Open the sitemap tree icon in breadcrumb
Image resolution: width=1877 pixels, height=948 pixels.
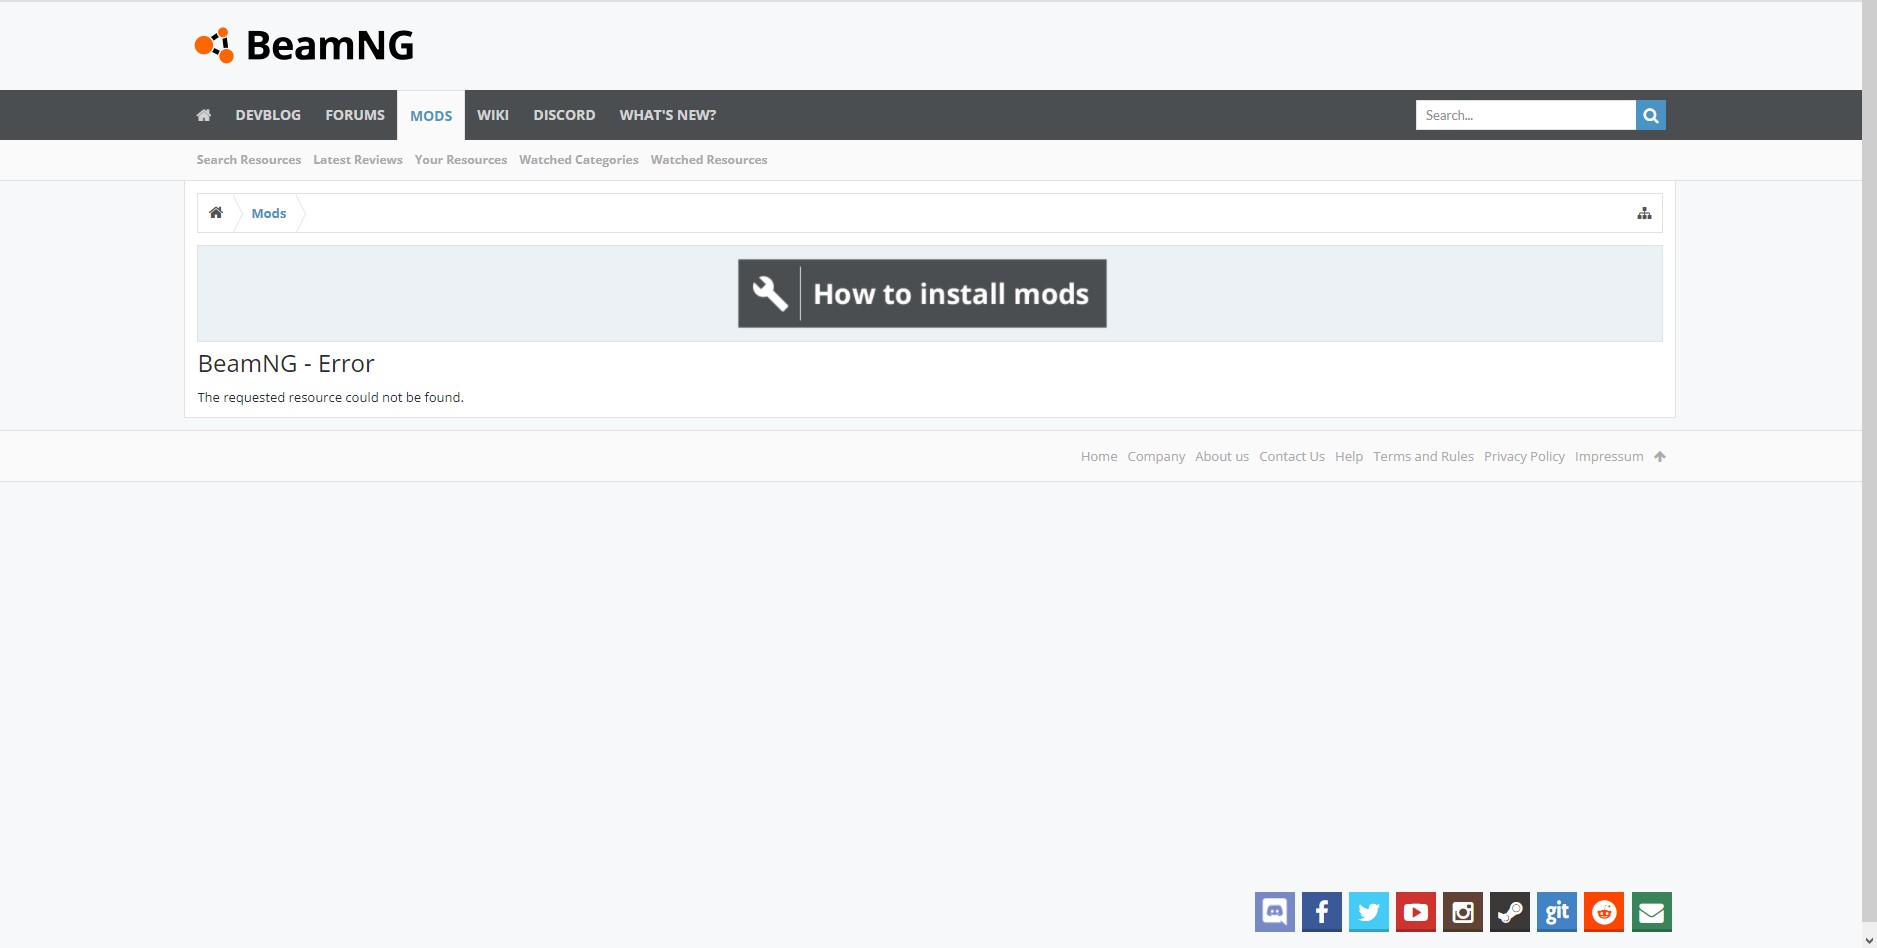[1644, 213]
